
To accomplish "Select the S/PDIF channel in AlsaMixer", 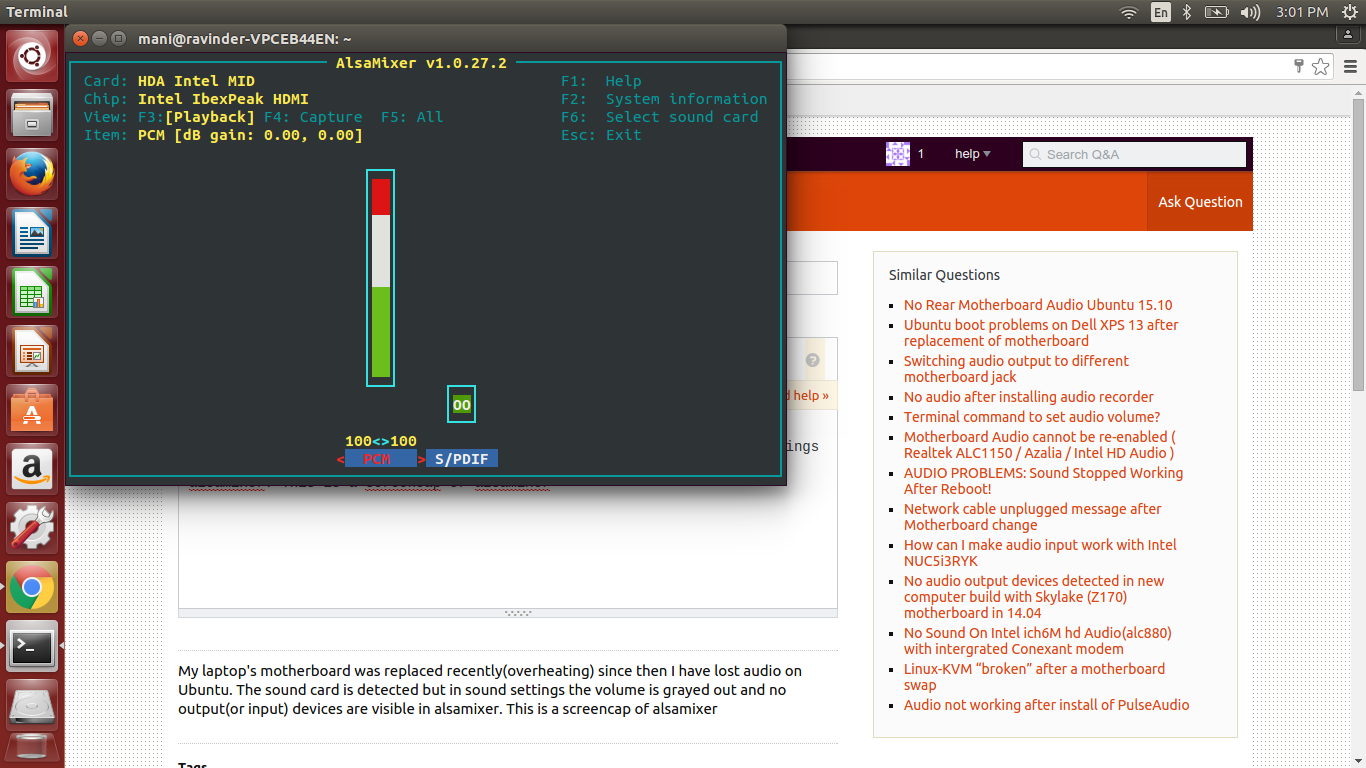I will [462, 459].
